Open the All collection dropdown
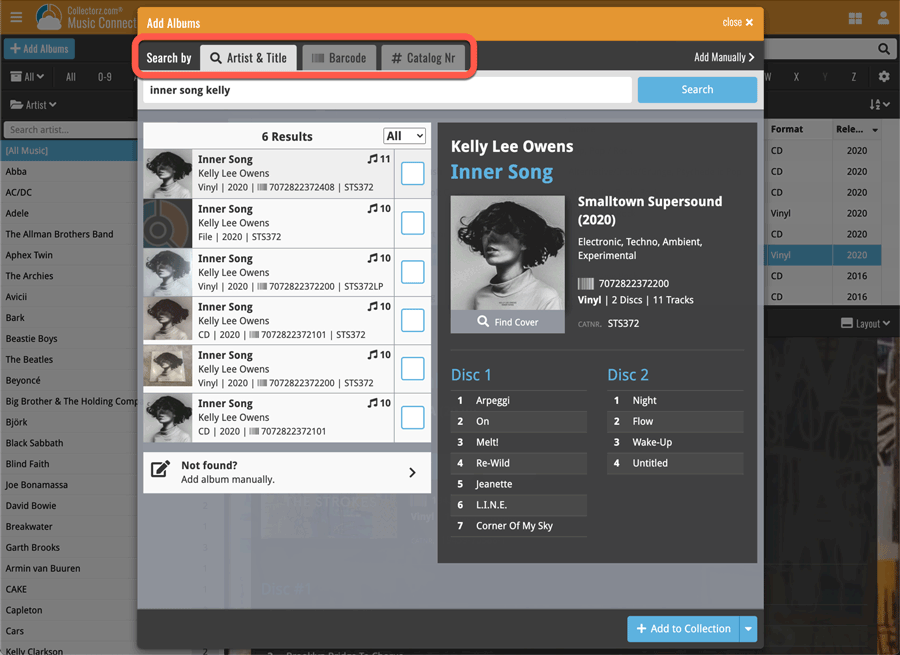The width and height of the screenshot is (900, 655). click(x=28, y=77)
